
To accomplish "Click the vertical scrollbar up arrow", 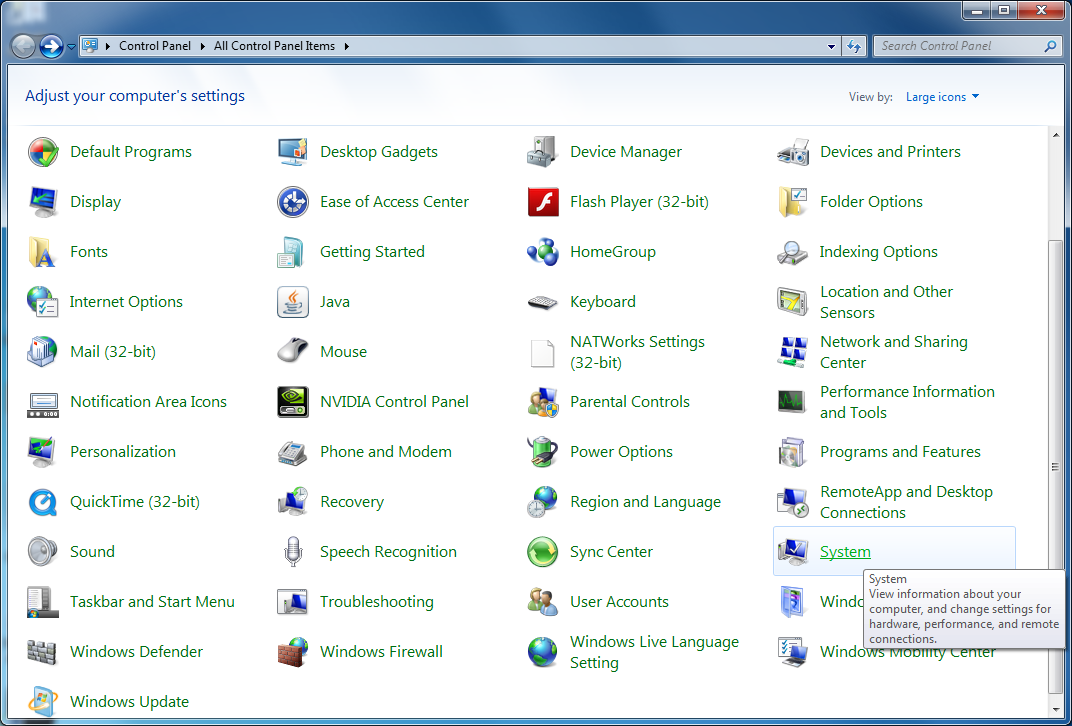I will pyautogui.click(x=1056, y=135).
